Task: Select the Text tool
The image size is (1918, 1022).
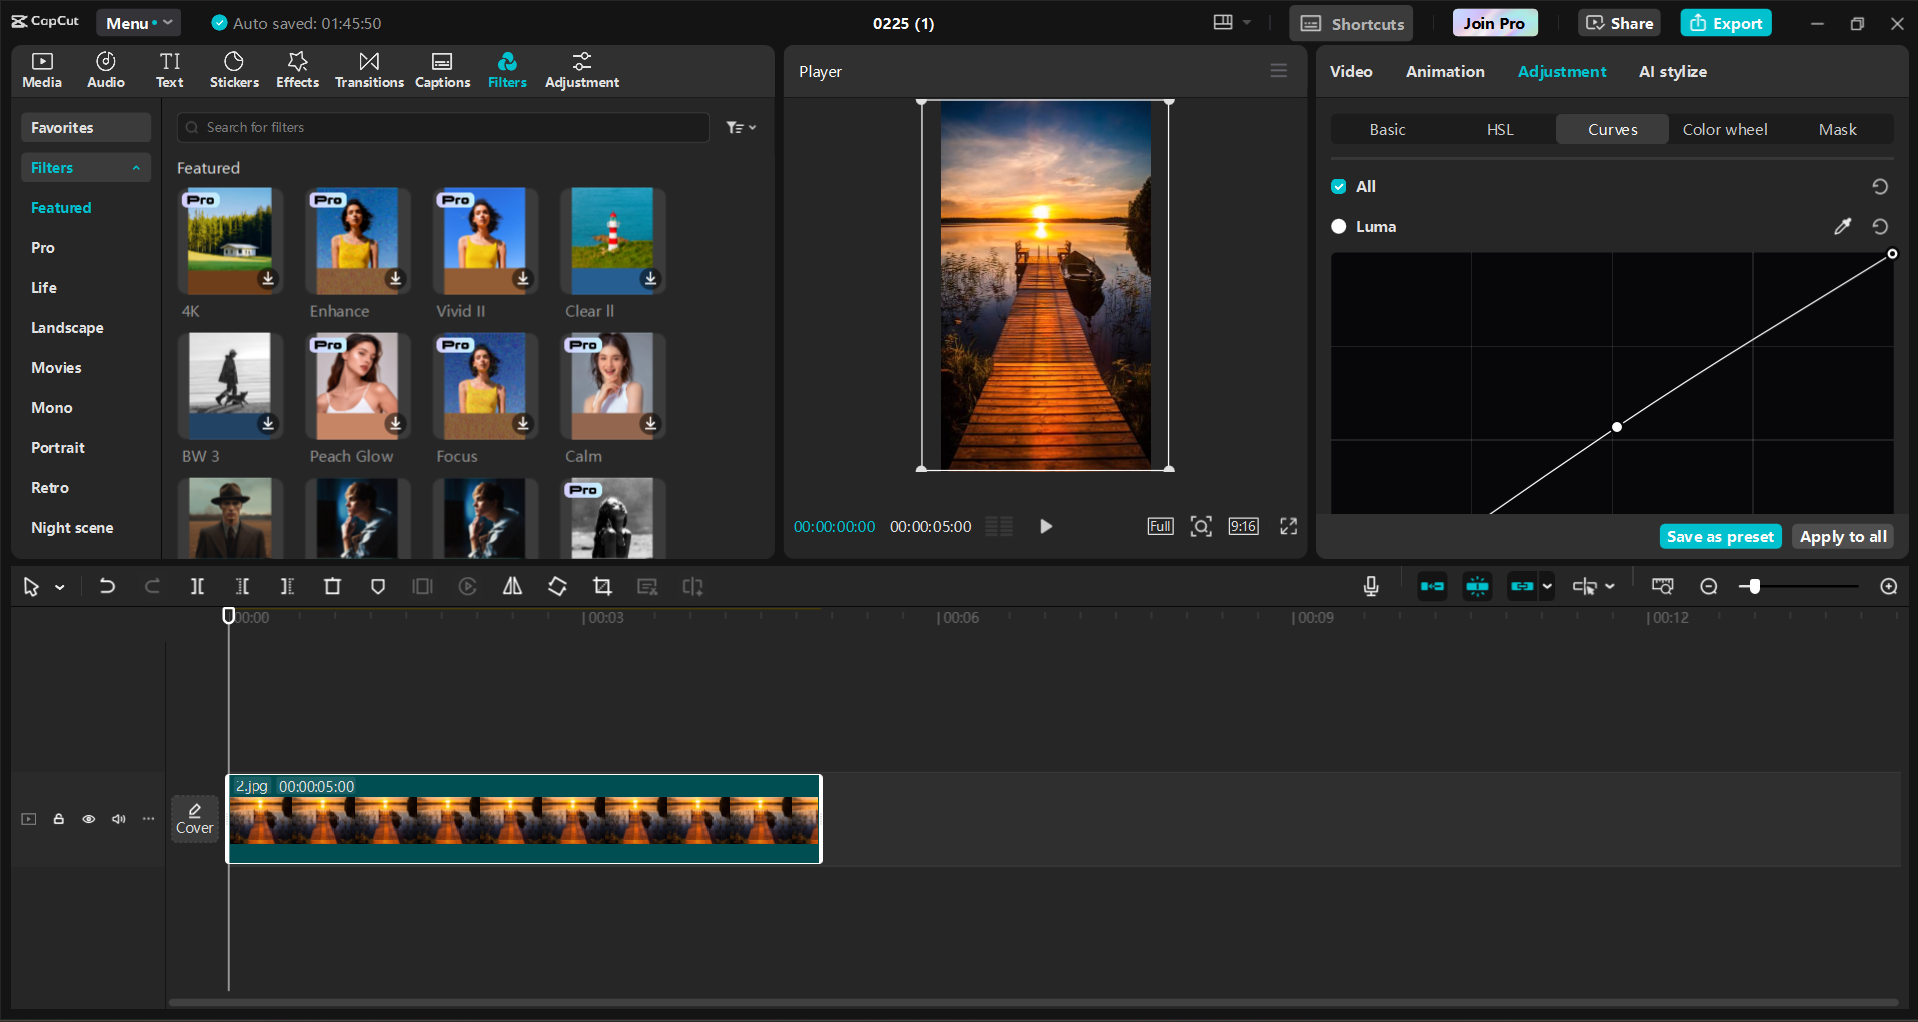Action: [169, 69]
